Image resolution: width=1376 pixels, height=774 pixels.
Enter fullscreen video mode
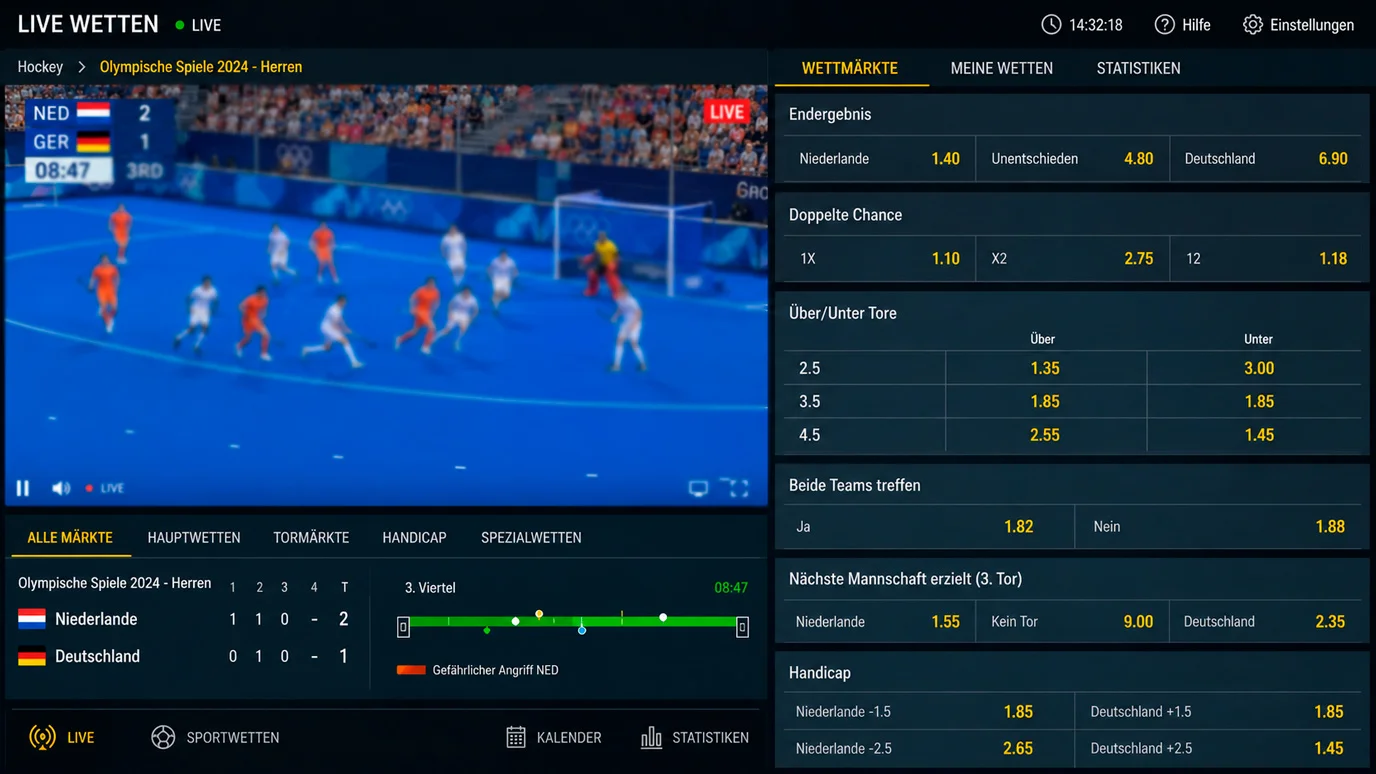point(739,488)
